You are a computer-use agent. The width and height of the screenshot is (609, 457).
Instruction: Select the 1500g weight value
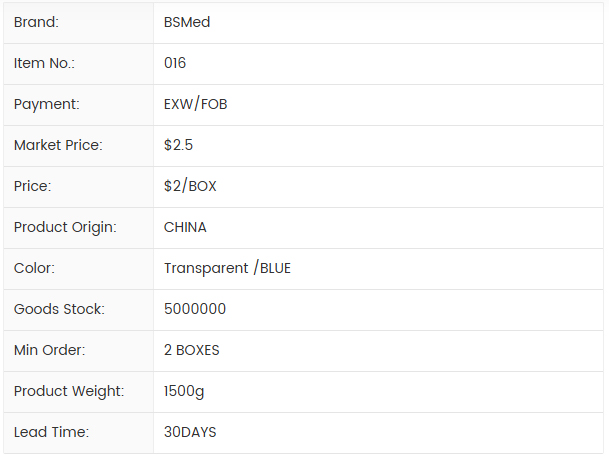click(184, 391)
